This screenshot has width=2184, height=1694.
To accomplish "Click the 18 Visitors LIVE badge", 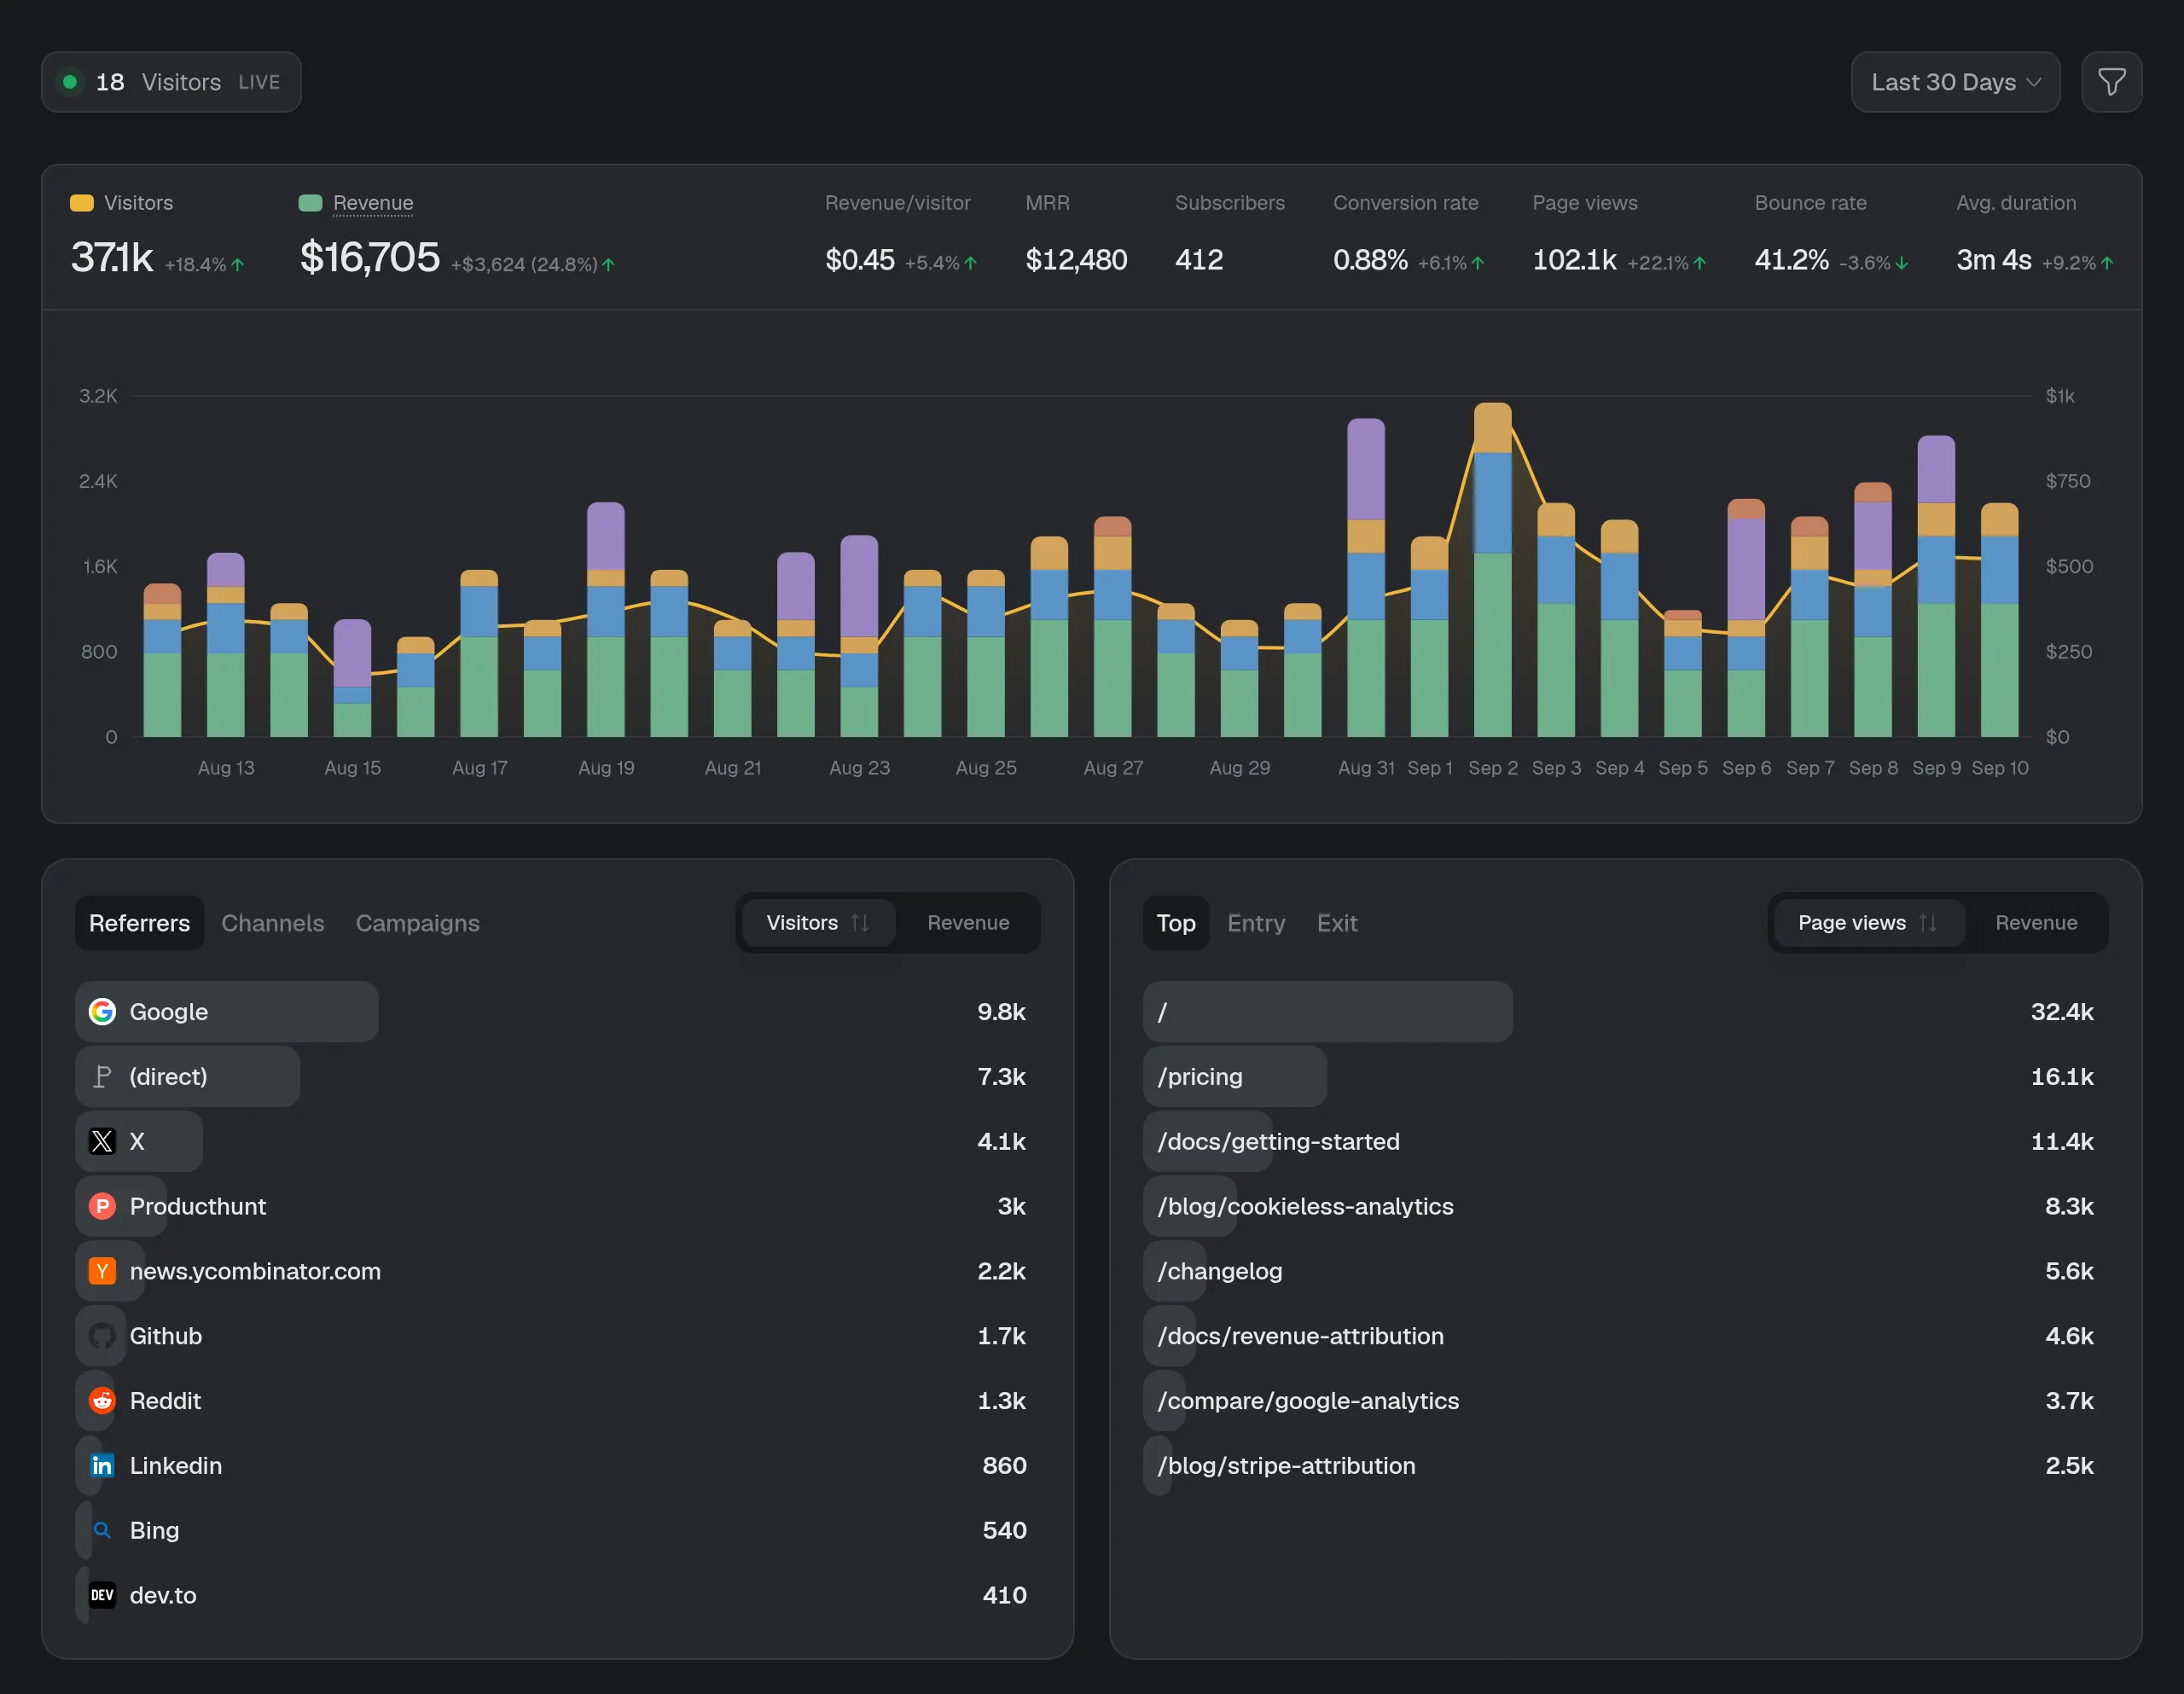I will 171,82.
